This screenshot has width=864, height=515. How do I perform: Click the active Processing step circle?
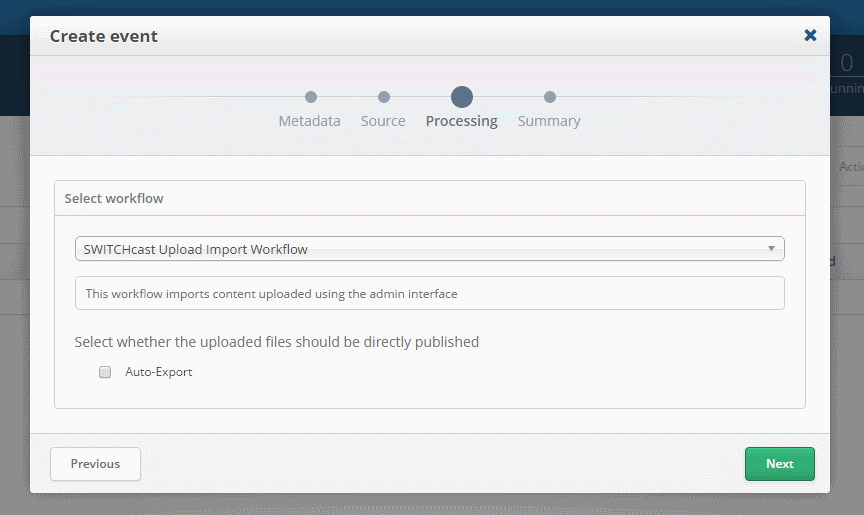pyautogui.click(x=461, y=97)
